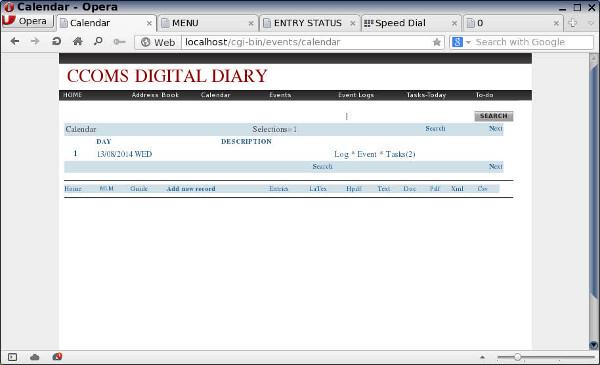The height and width of the screenshot is (365, 600).
Task: Go back using the back arrow
Action: tap(15, 41)
